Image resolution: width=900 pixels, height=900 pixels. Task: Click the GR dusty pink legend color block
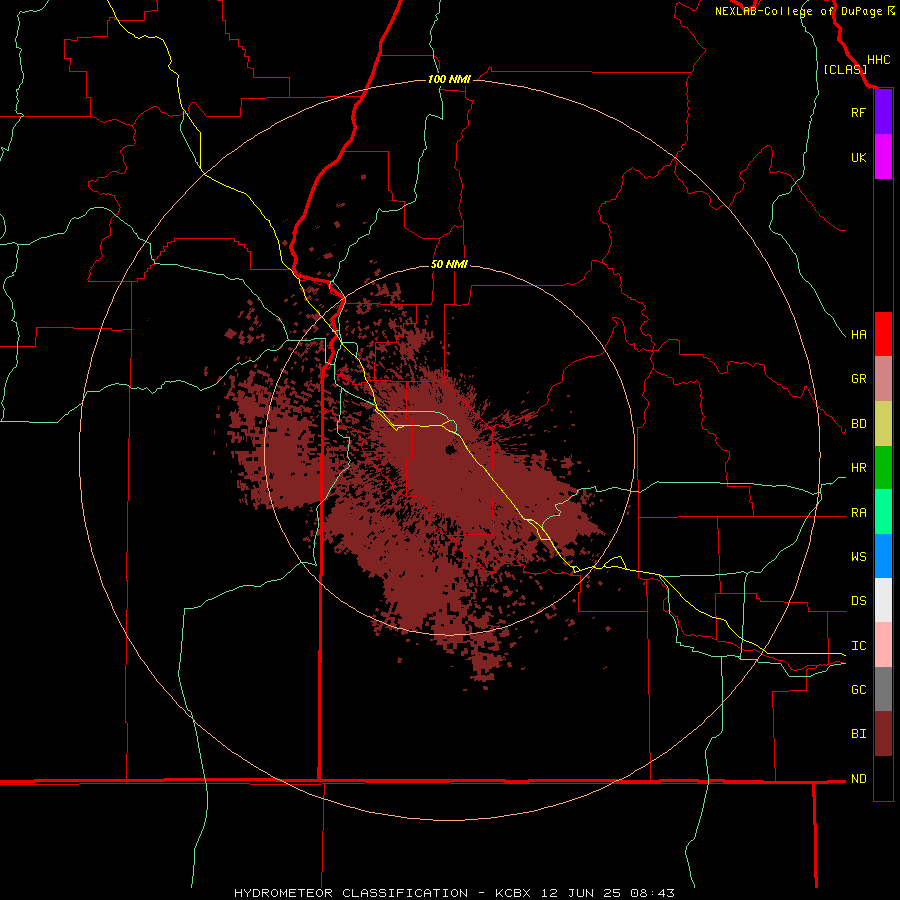point(883,379)
